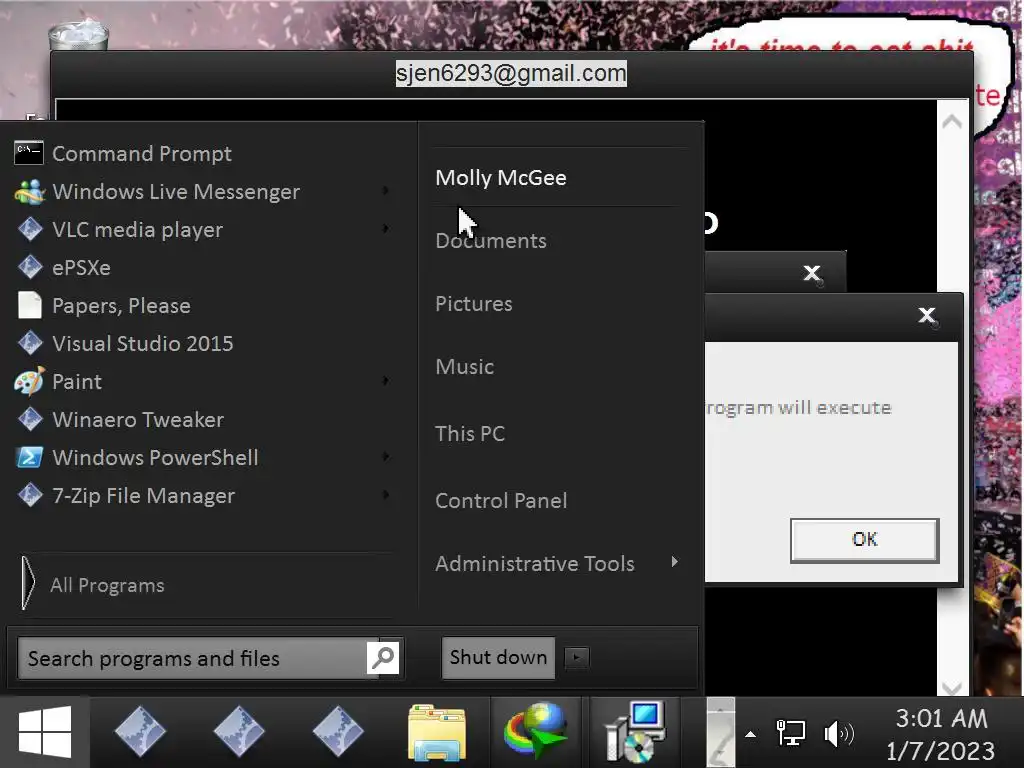Expand VLC media player jump list arrow
Image resolution: width=1024 pixels, height=768 pixels.
pos(385,229)
